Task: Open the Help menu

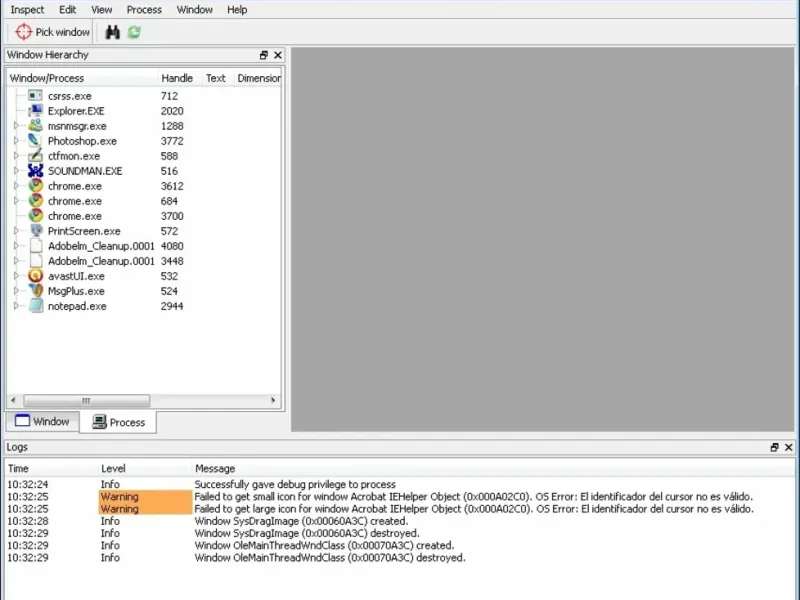Action: coord(237,10)
